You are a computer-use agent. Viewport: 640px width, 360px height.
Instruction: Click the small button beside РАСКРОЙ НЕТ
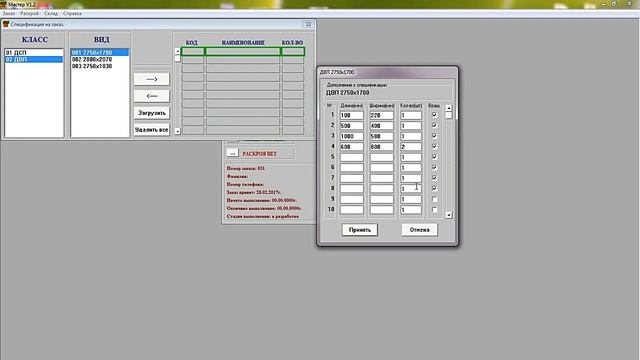232,153
